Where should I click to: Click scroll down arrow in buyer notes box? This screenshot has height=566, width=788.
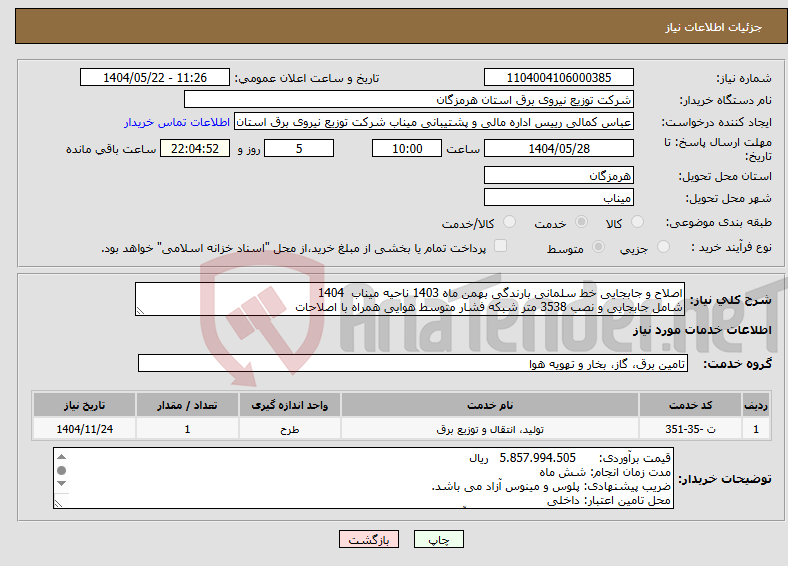coord(61,484)
